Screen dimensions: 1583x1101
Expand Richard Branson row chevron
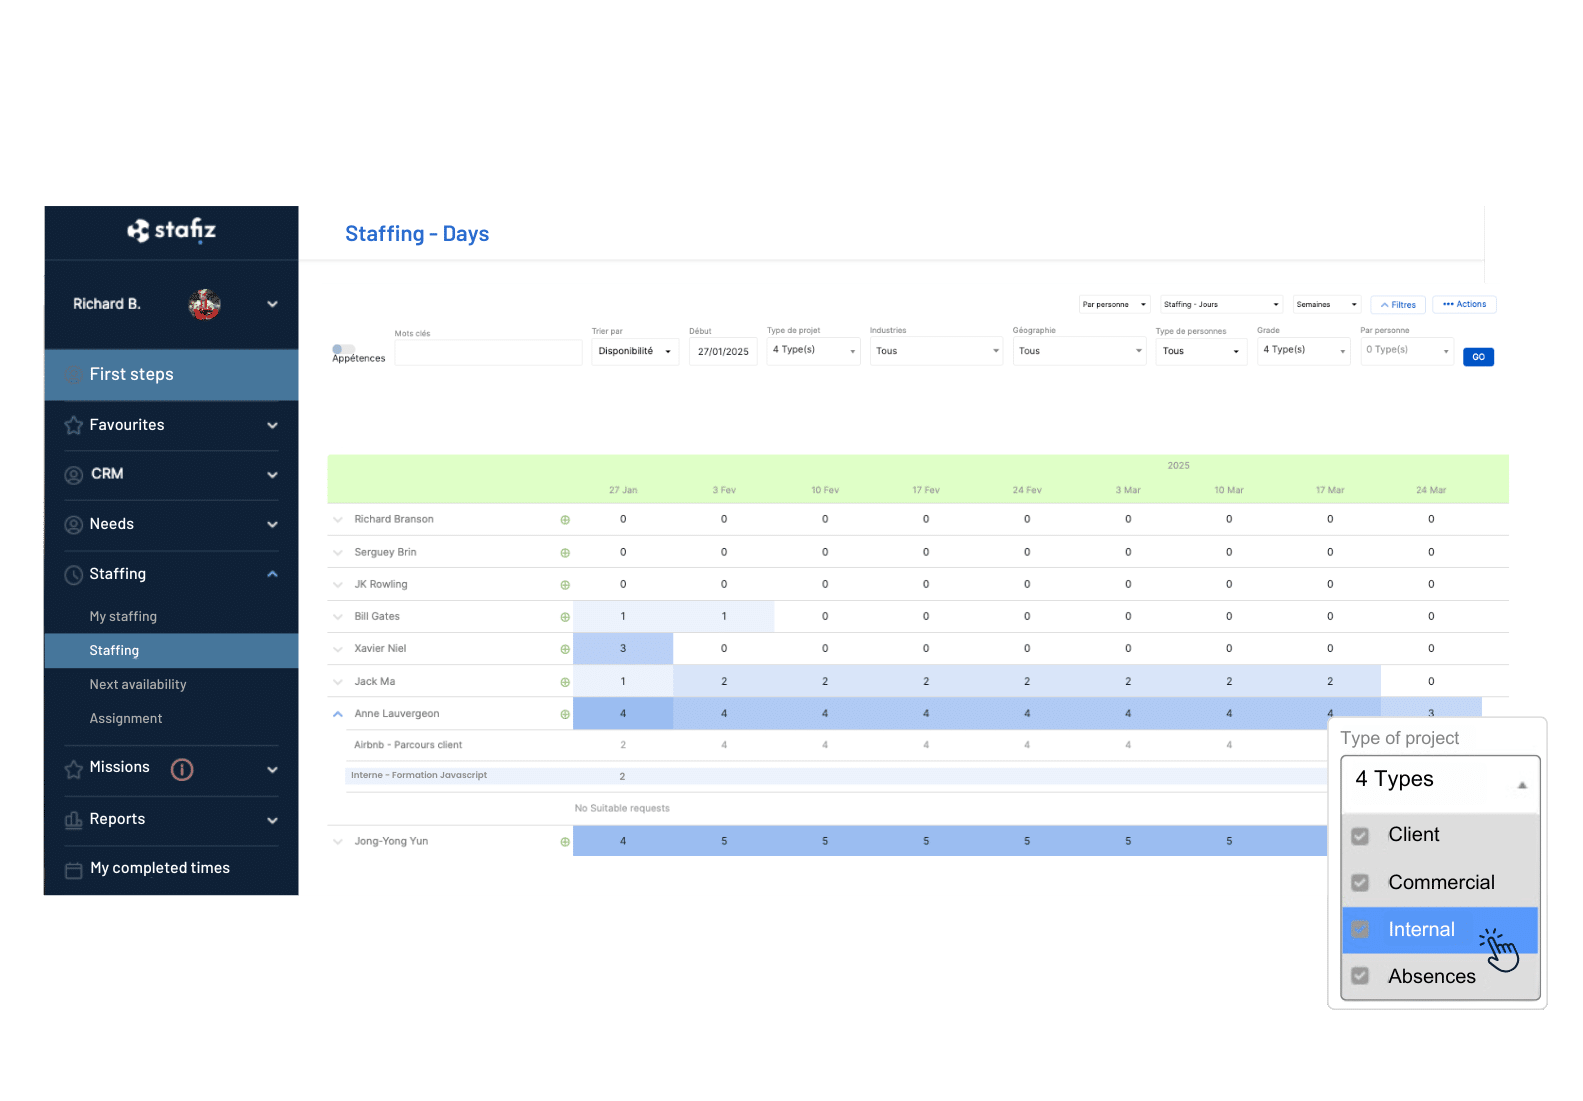tap(337, 520)
